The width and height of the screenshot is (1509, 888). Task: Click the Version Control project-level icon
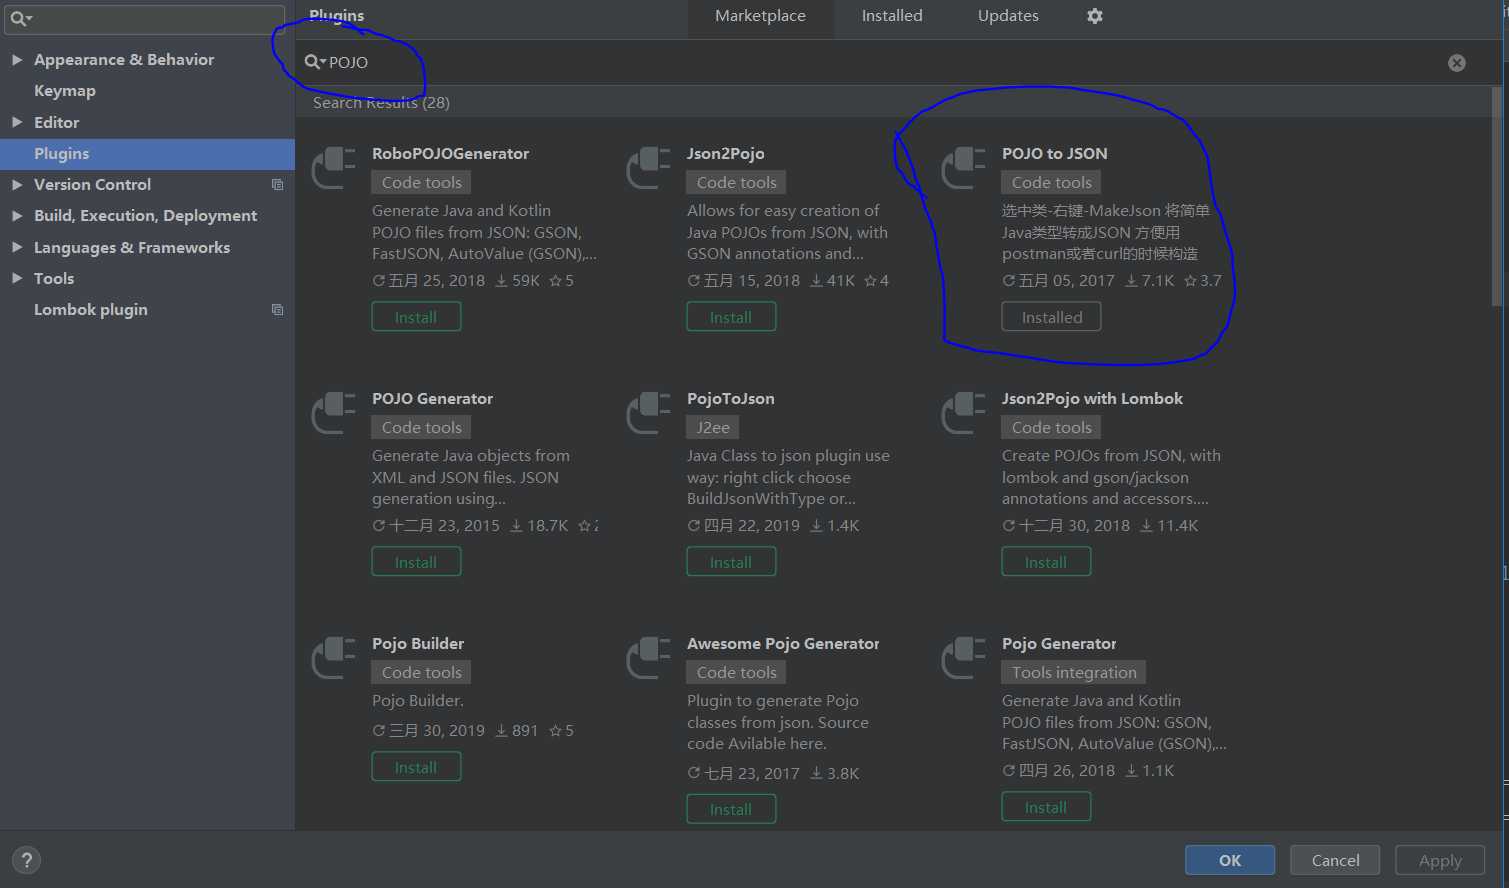tap(278, 185)
